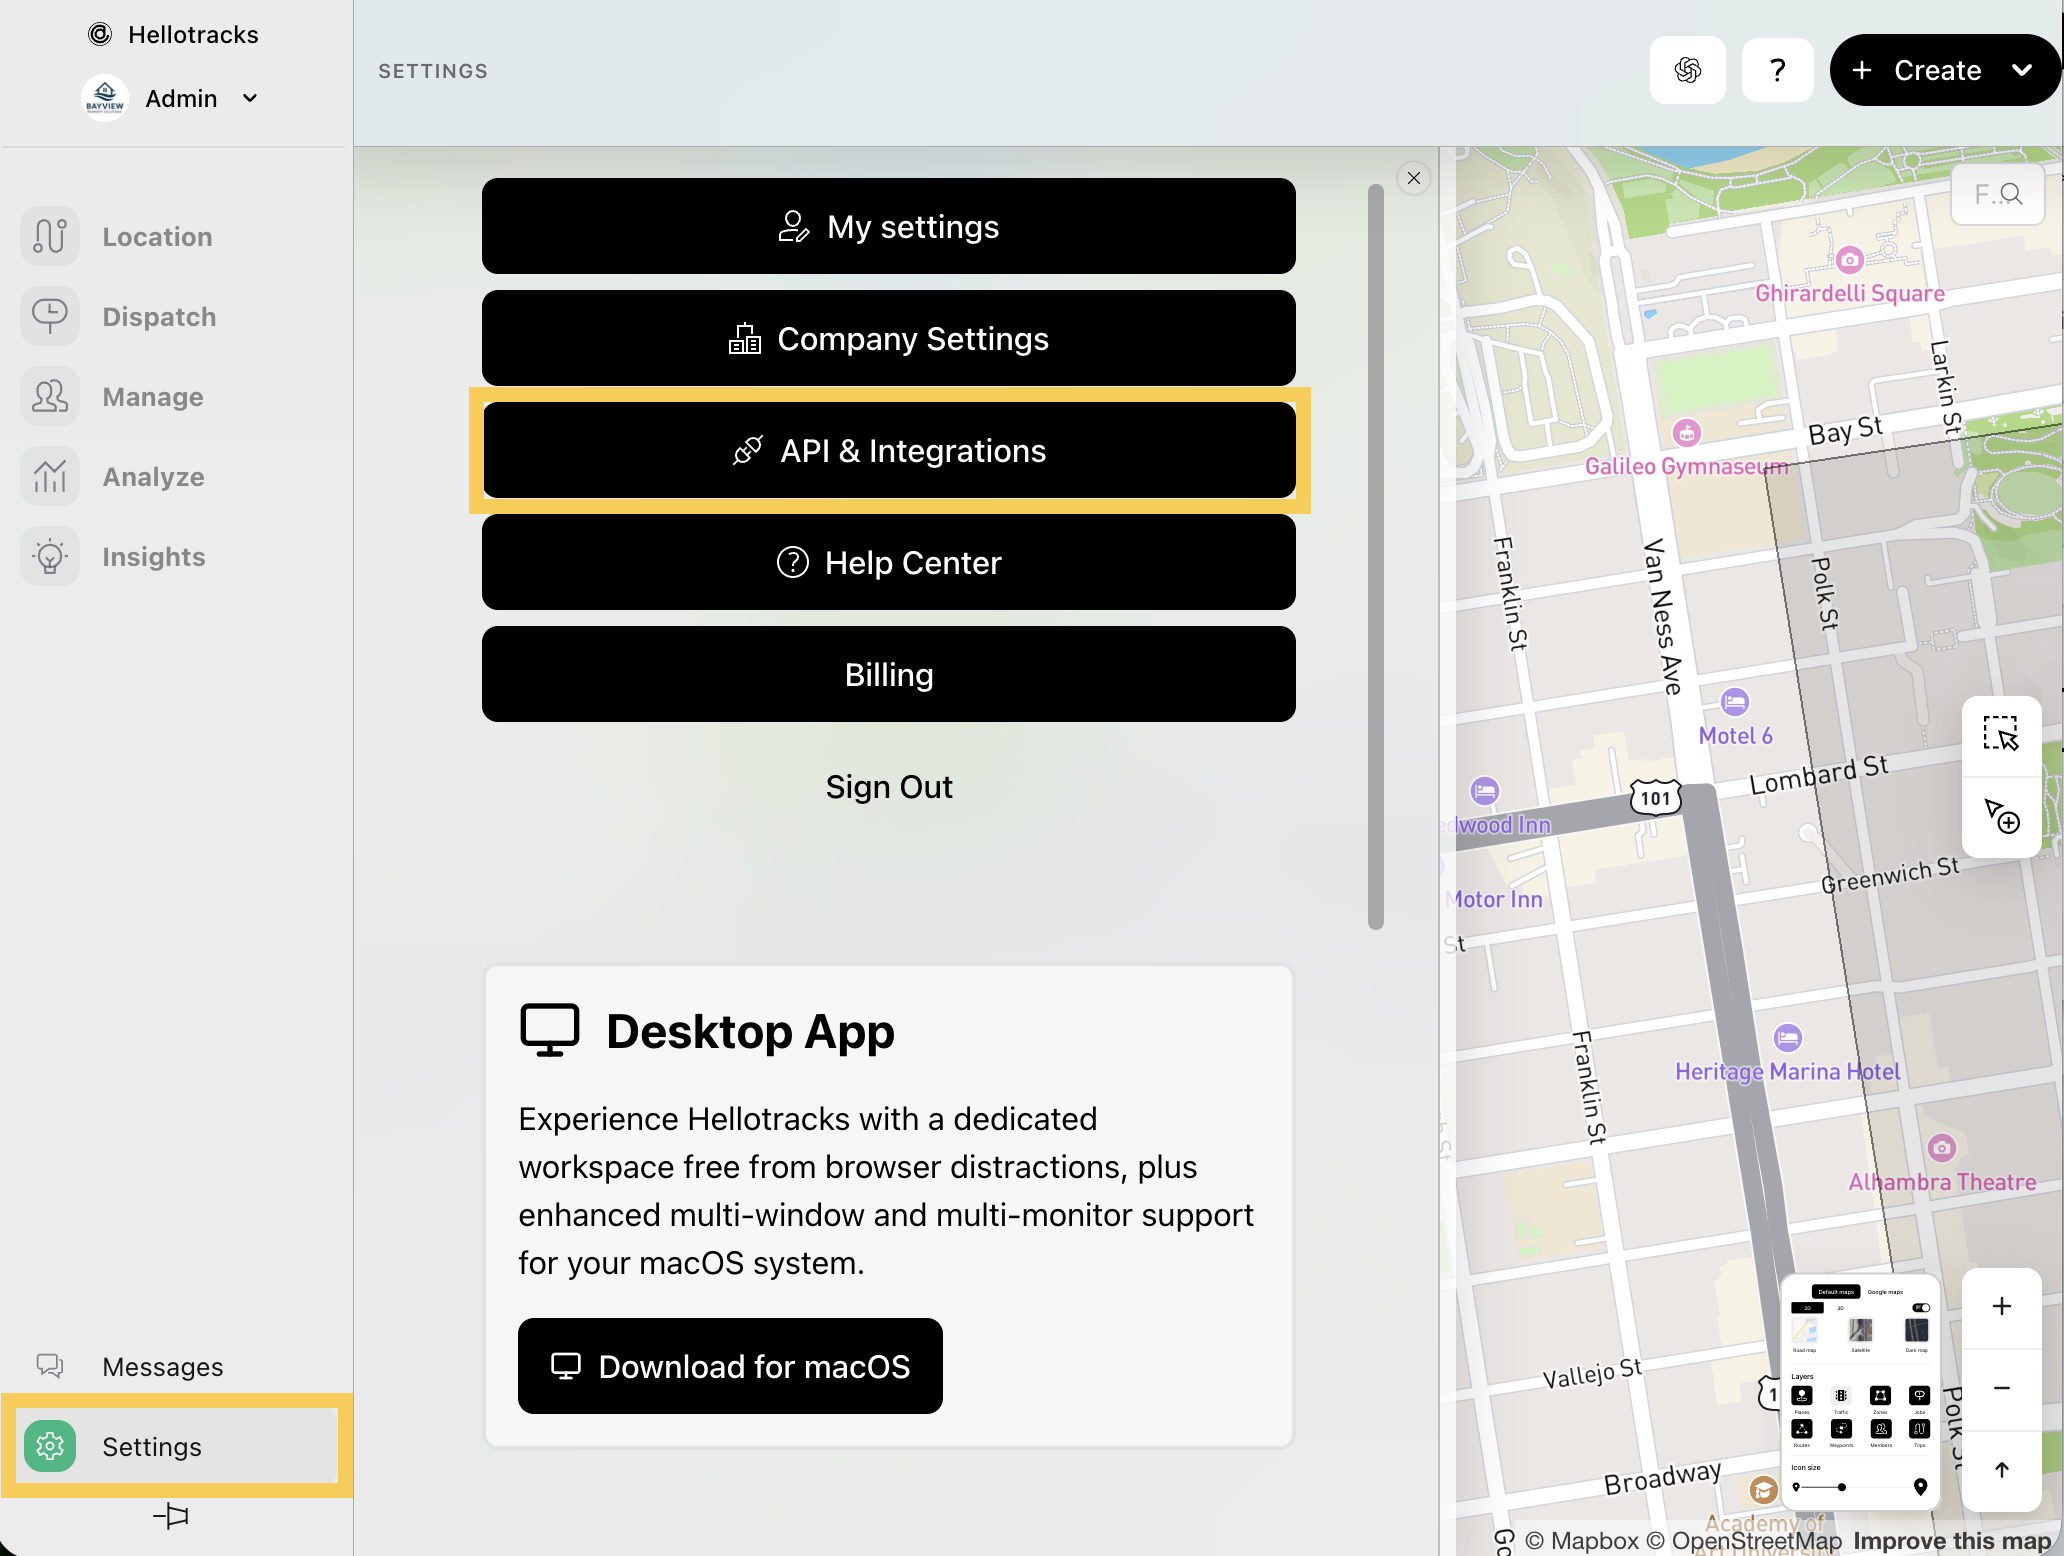Toggle the Zones layer in map panel
The width and height of the screenshot is (2064, 1556).
click(x=1880, y=1396)
